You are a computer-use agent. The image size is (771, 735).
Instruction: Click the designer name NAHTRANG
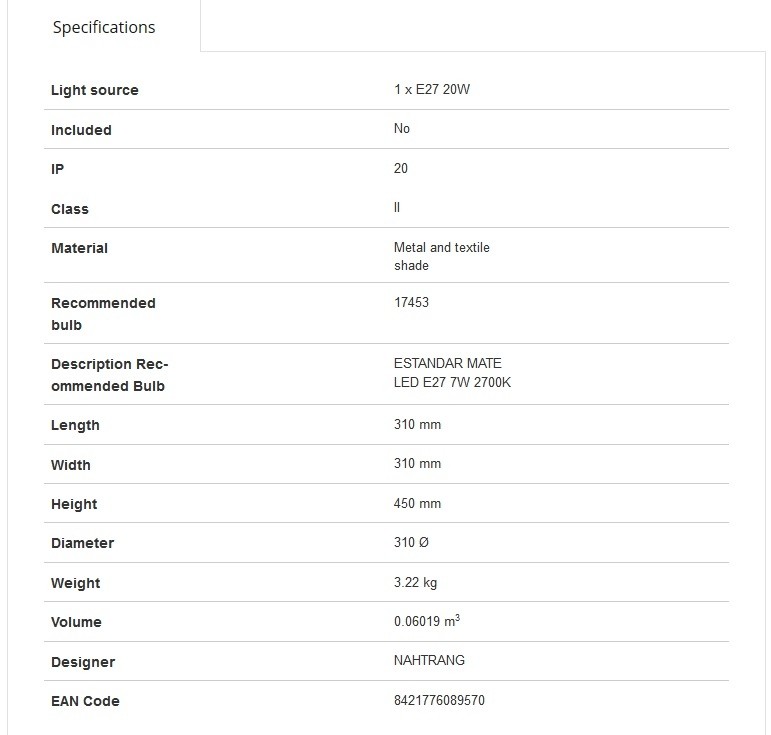coord(429,660)
